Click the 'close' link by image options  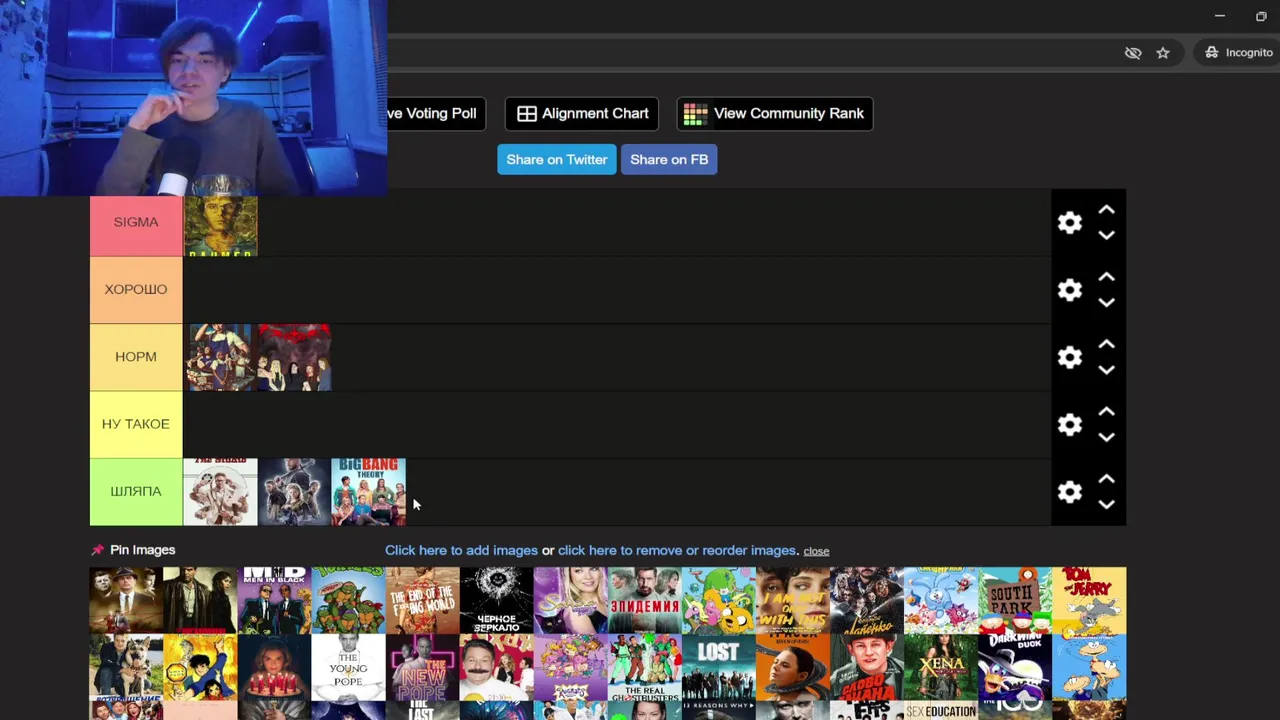coord(816,551)
